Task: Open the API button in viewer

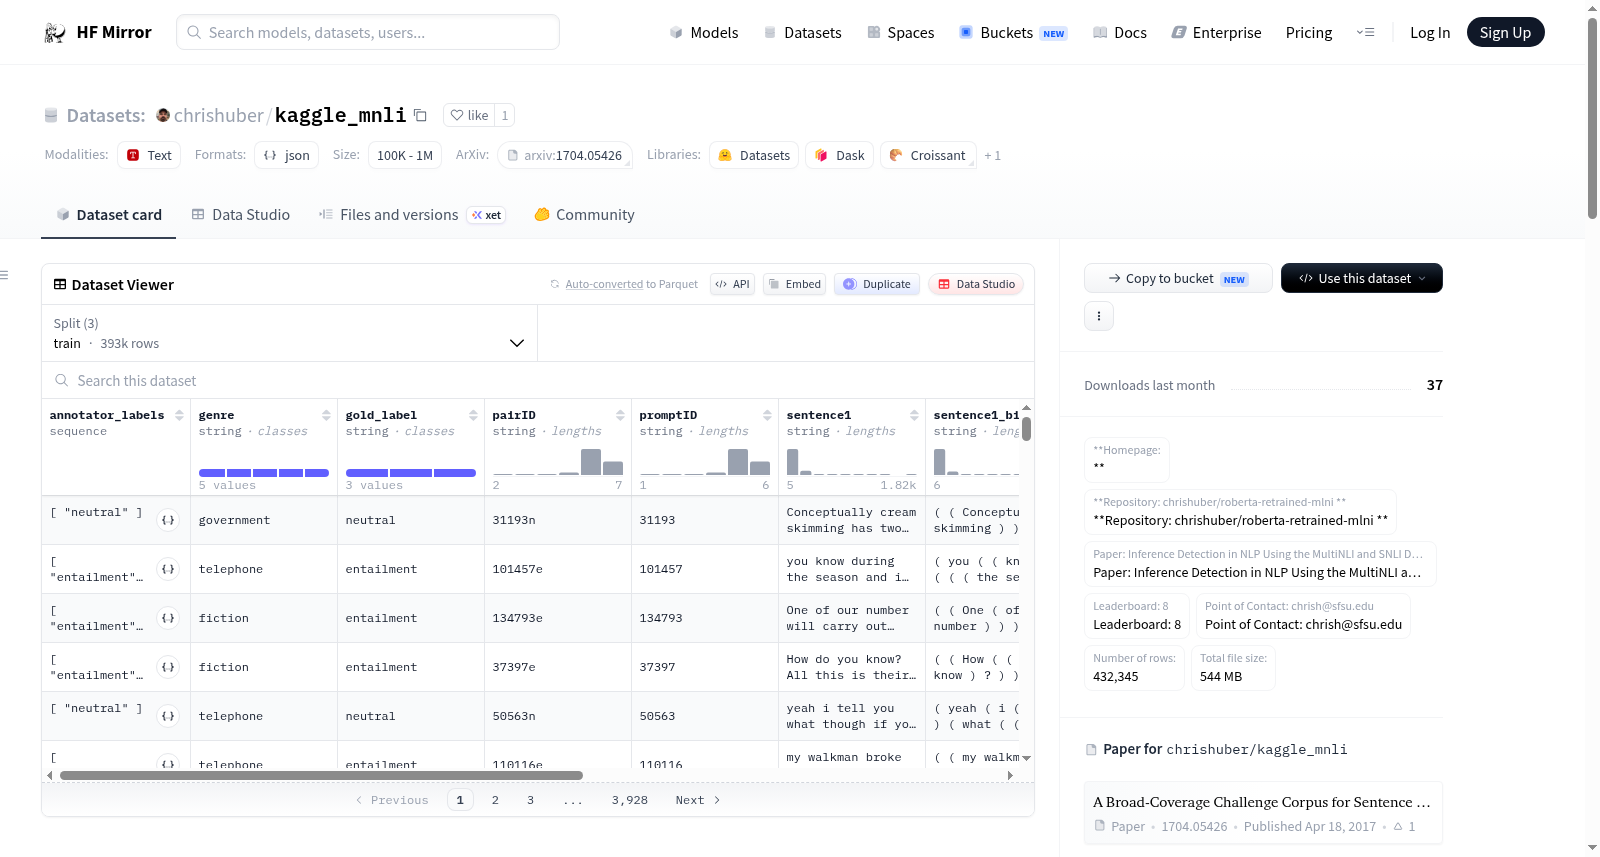Action: point(732,284)
